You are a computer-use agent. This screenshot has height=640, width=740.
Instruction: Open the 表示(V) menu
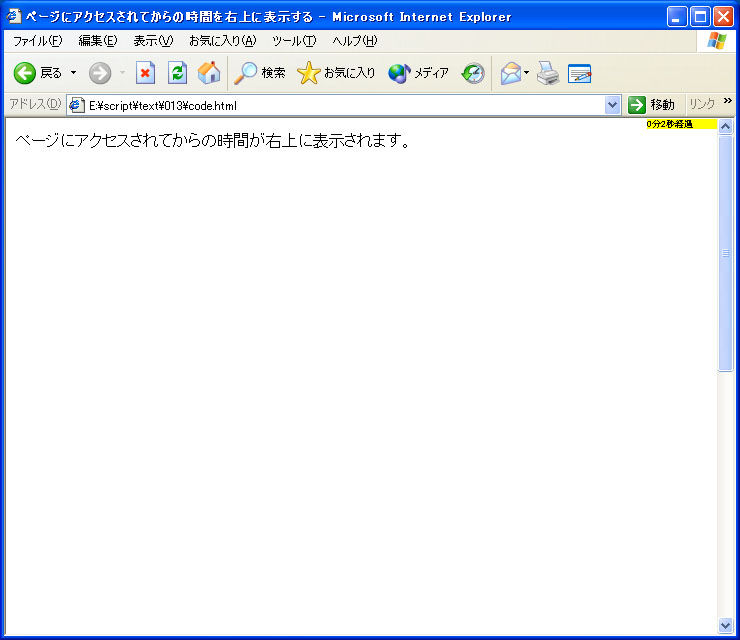(153, 41)
